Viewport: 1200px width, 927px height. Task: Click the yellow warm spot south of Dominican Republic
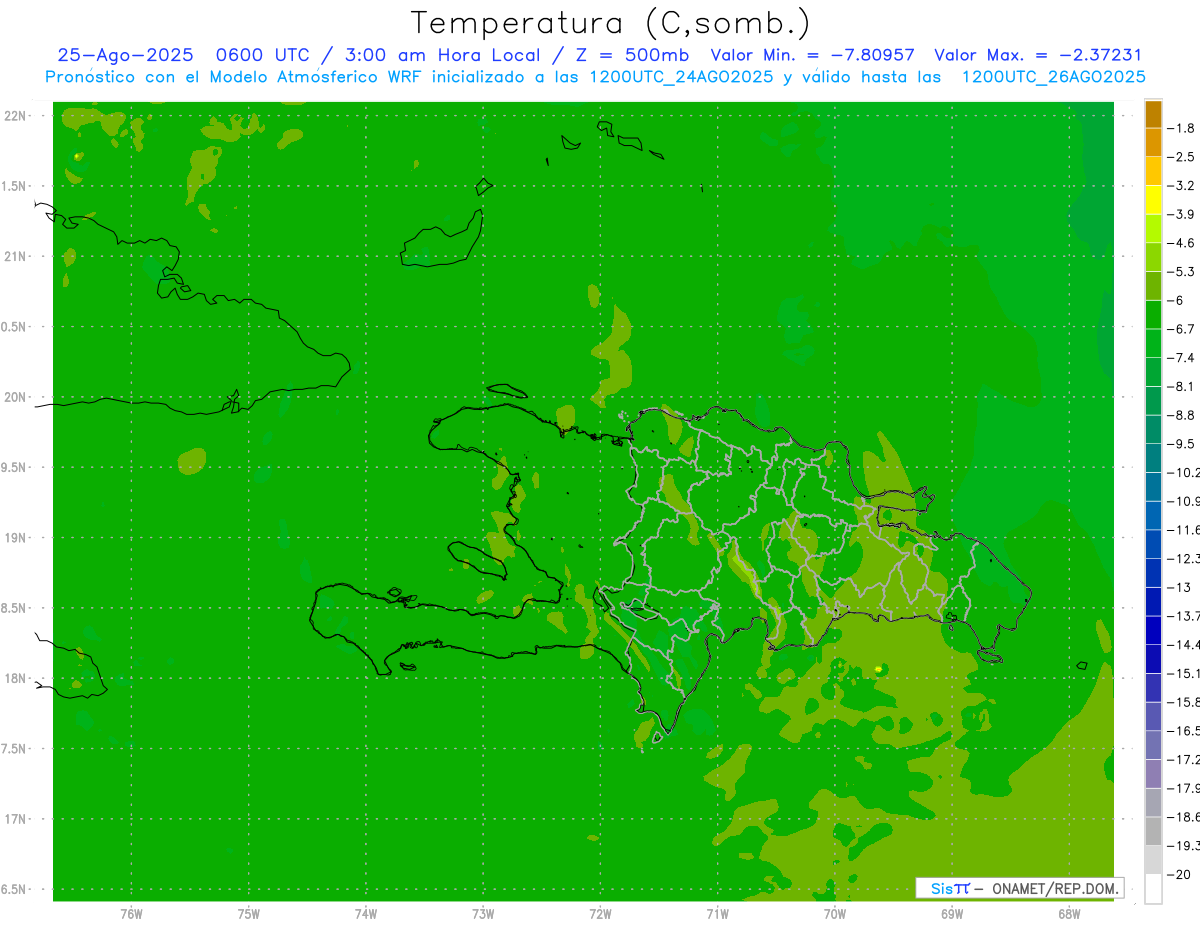pyautogui.click(x=878, y=668)
